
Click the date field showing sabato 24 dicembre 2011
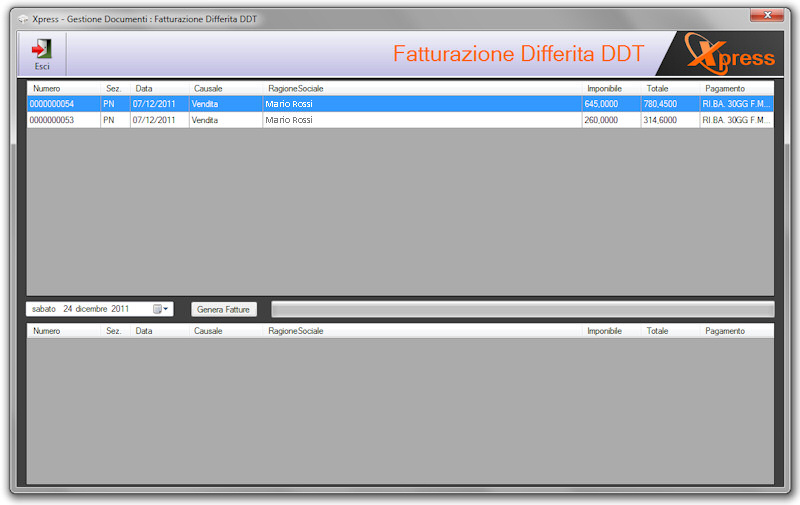99,309
